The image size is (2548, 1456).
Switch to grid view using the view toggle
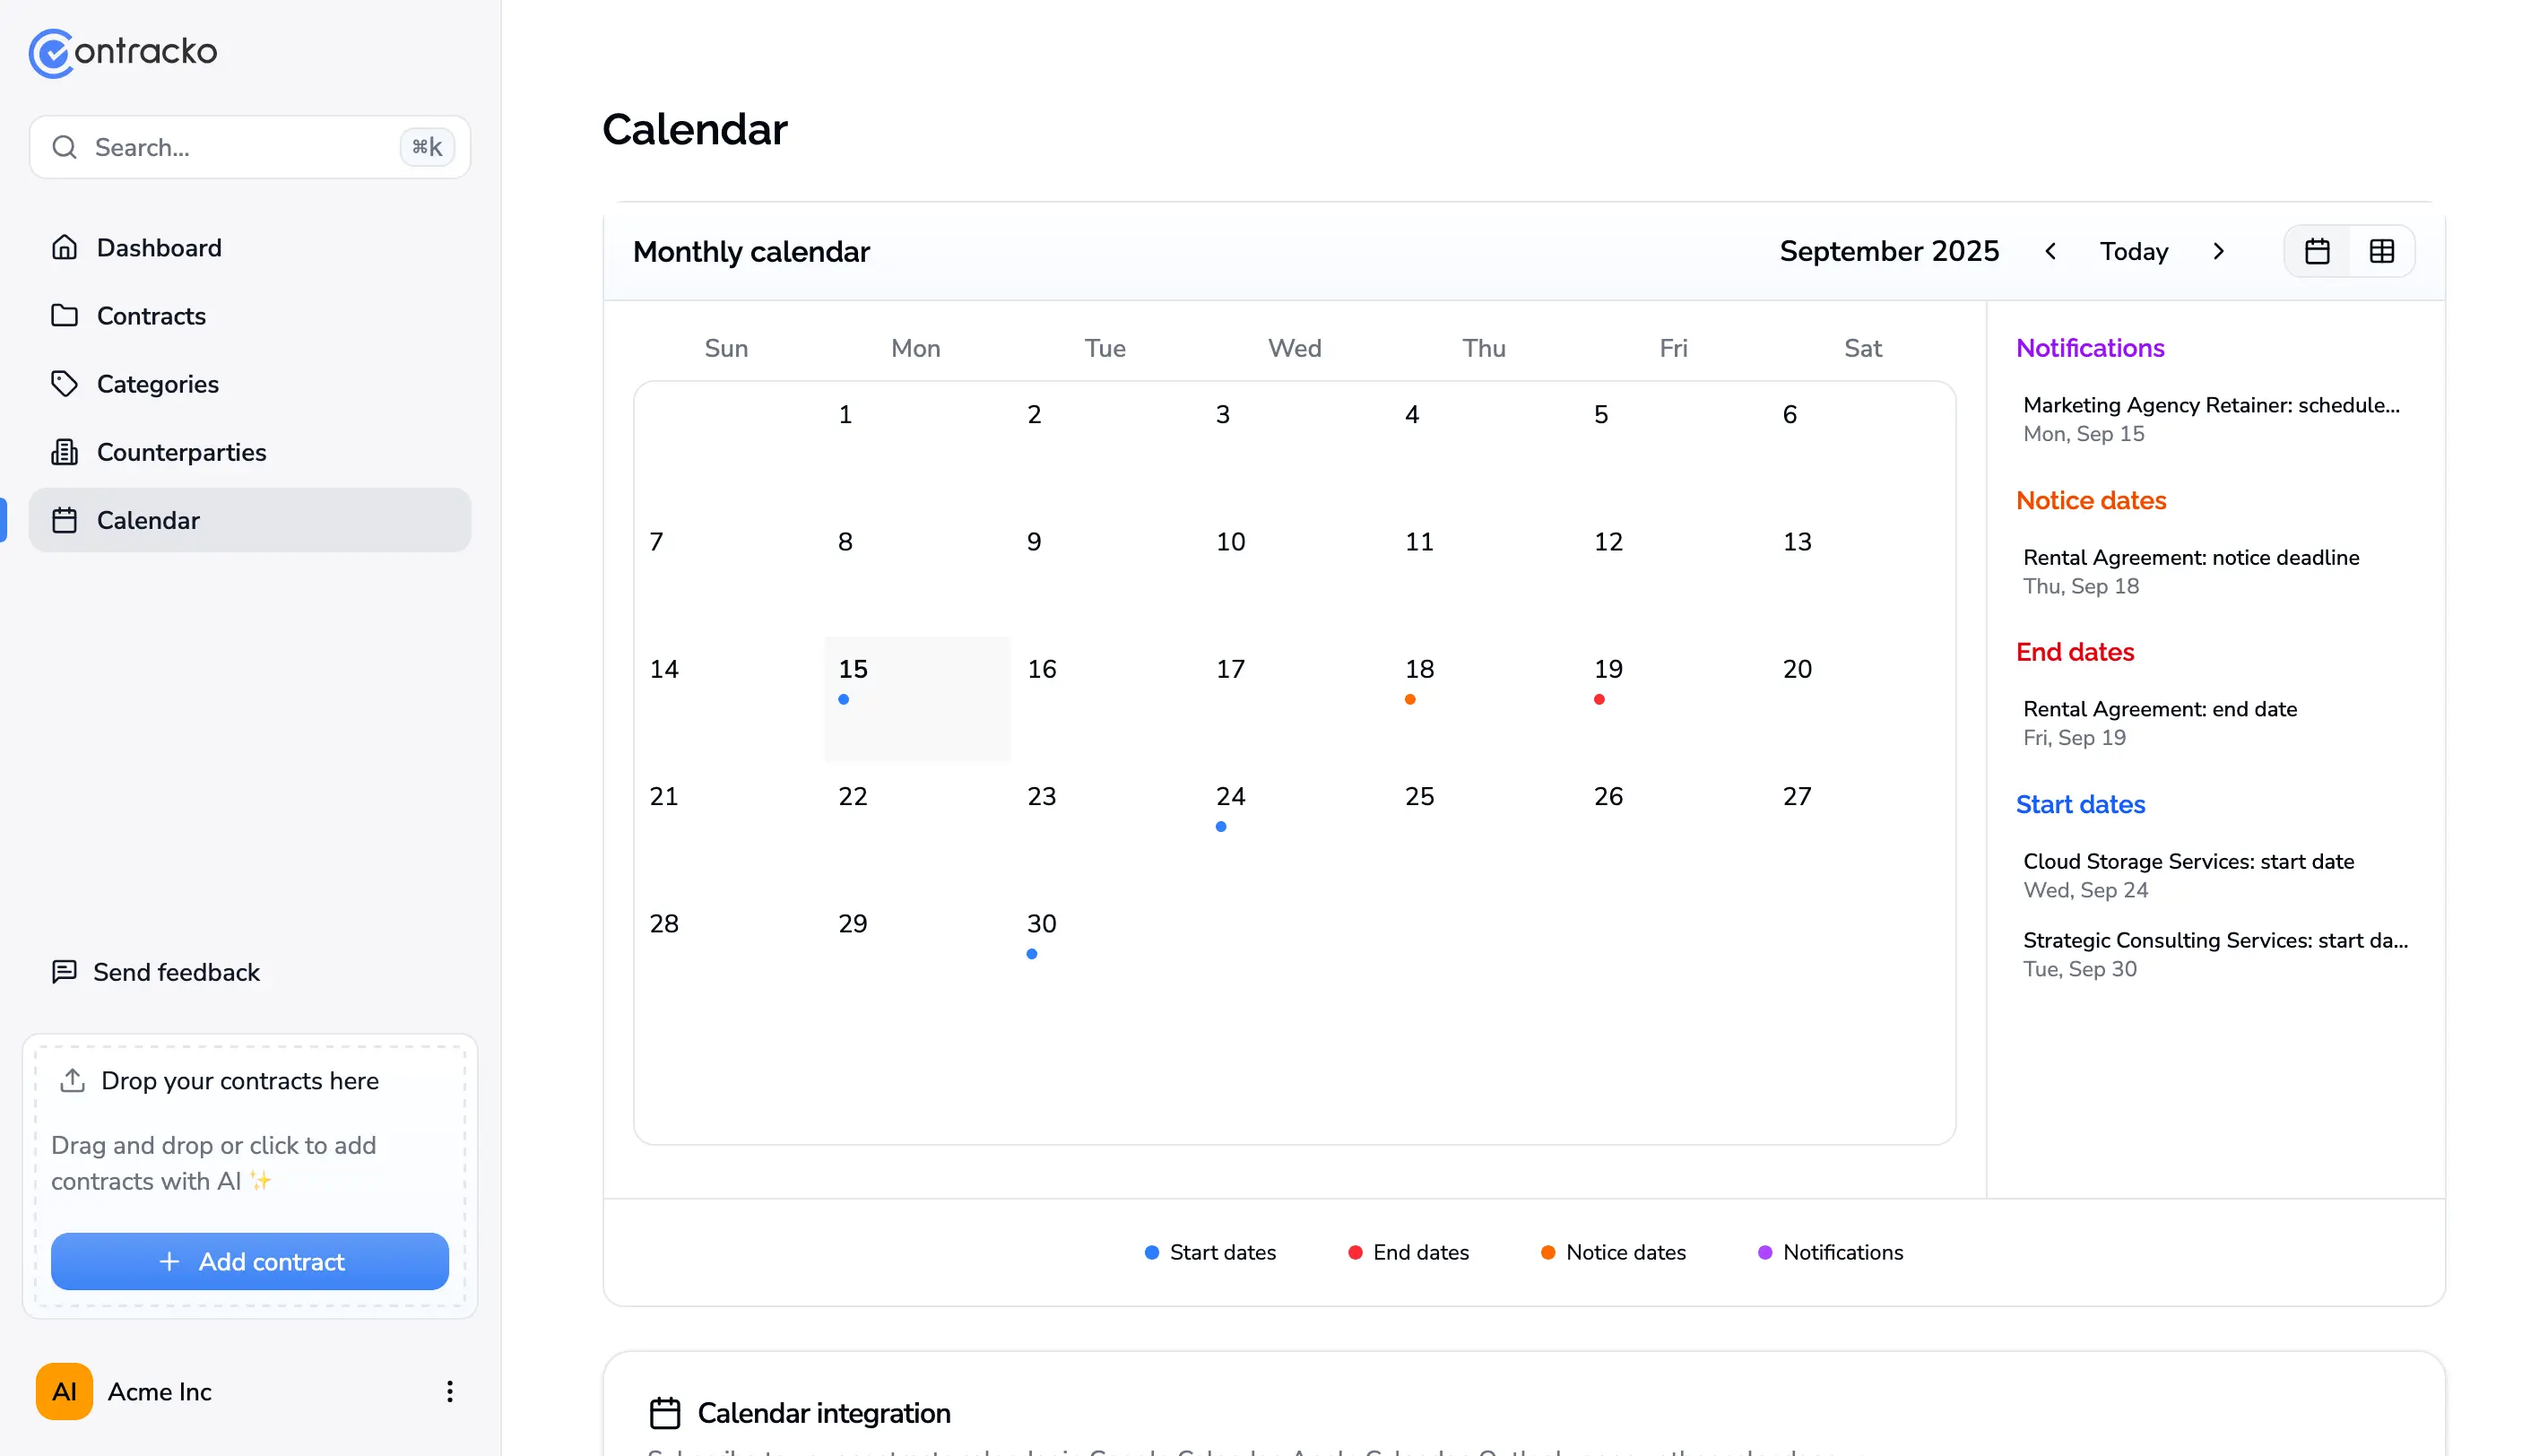tap(2382, 251)
